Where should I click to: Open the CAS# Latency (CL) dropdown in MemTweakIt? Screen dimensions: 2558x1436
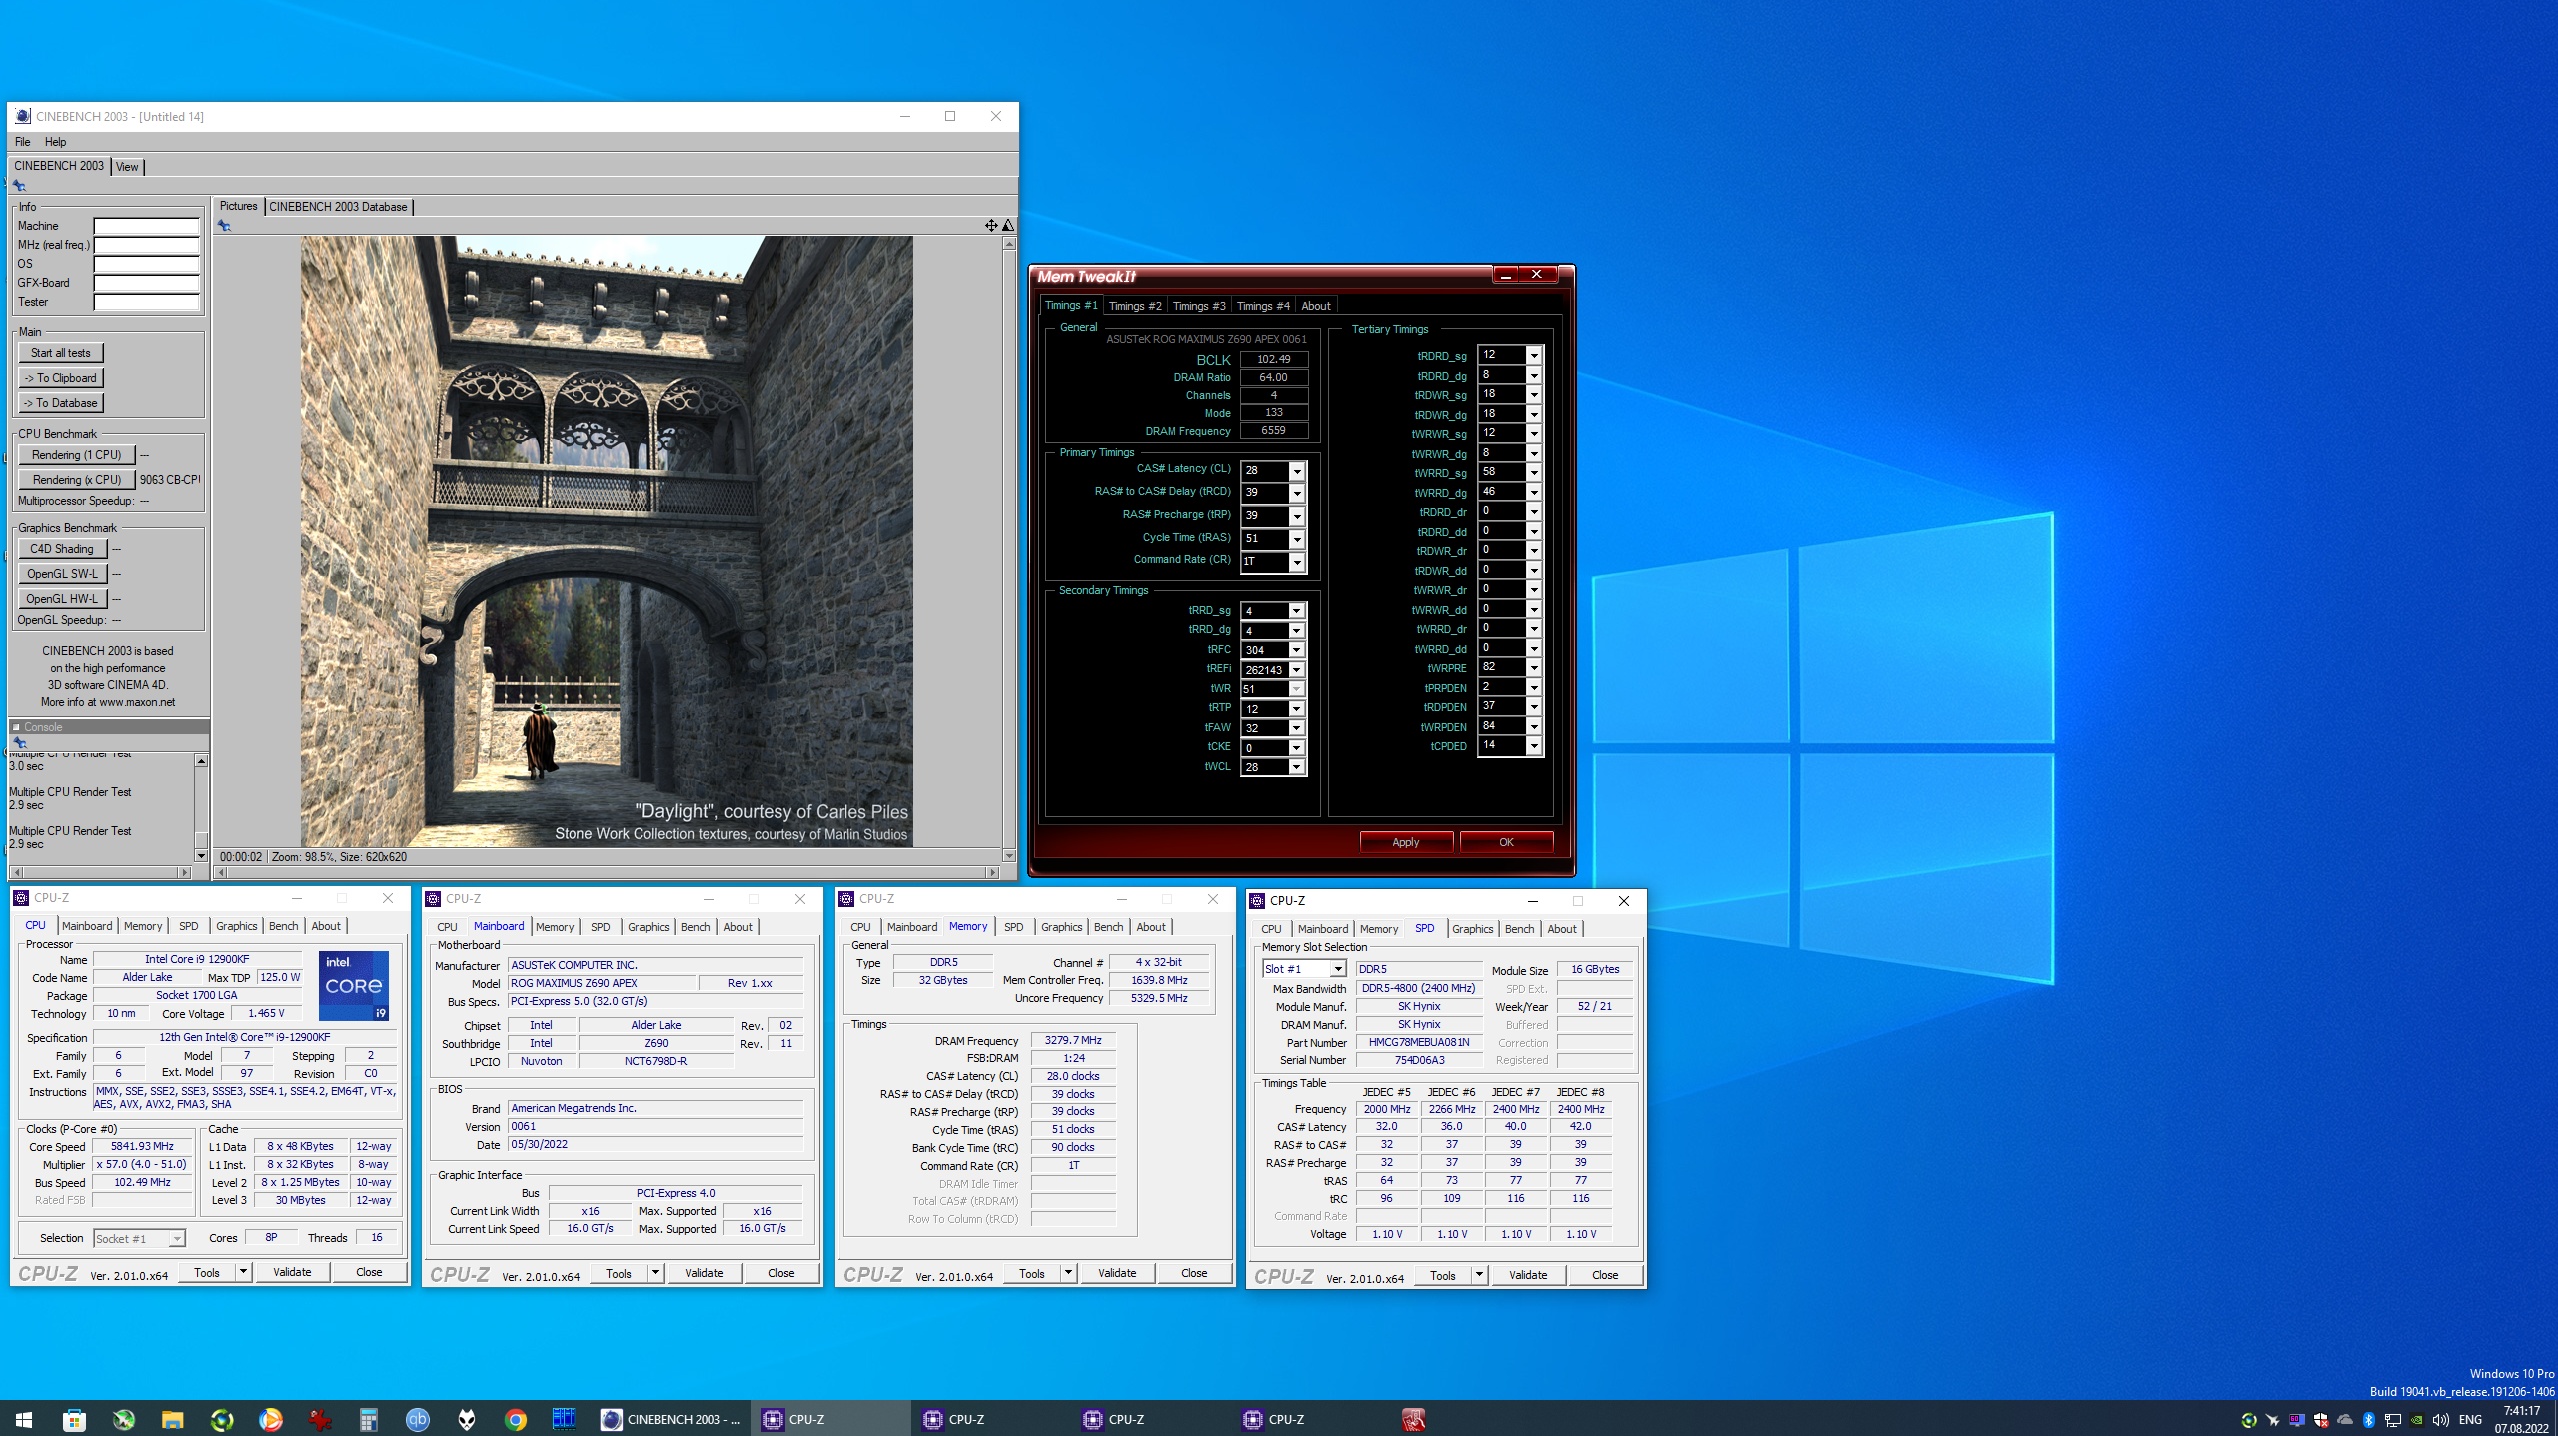(1296, 471)
